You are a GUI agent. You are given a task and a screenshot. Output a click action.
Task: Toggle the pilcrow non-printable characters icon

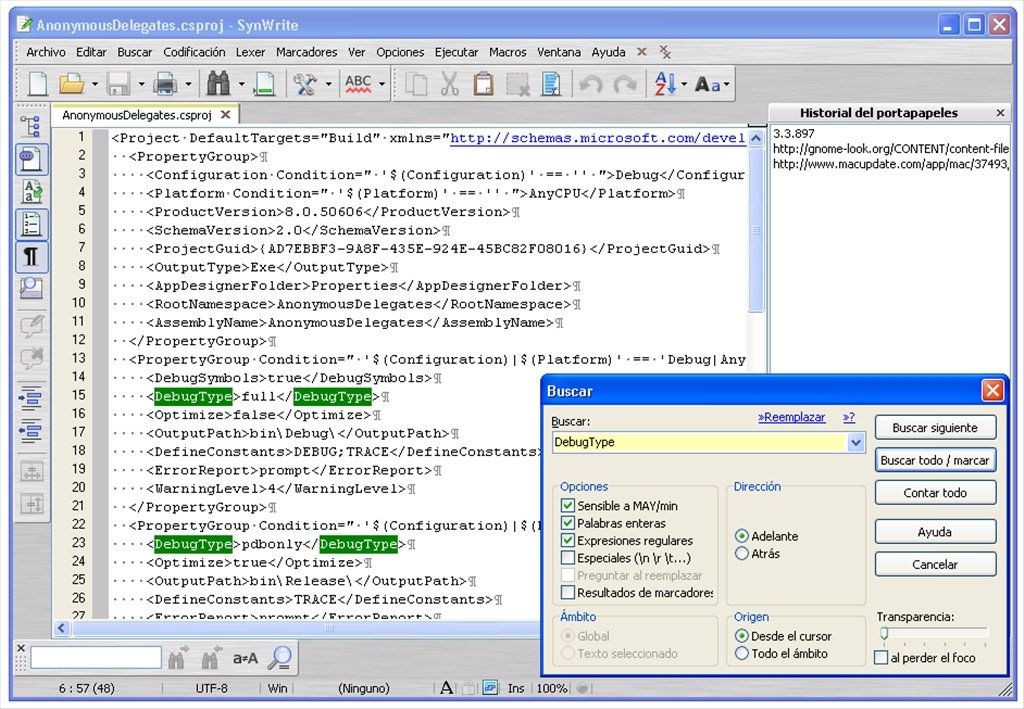coord(31,257)
